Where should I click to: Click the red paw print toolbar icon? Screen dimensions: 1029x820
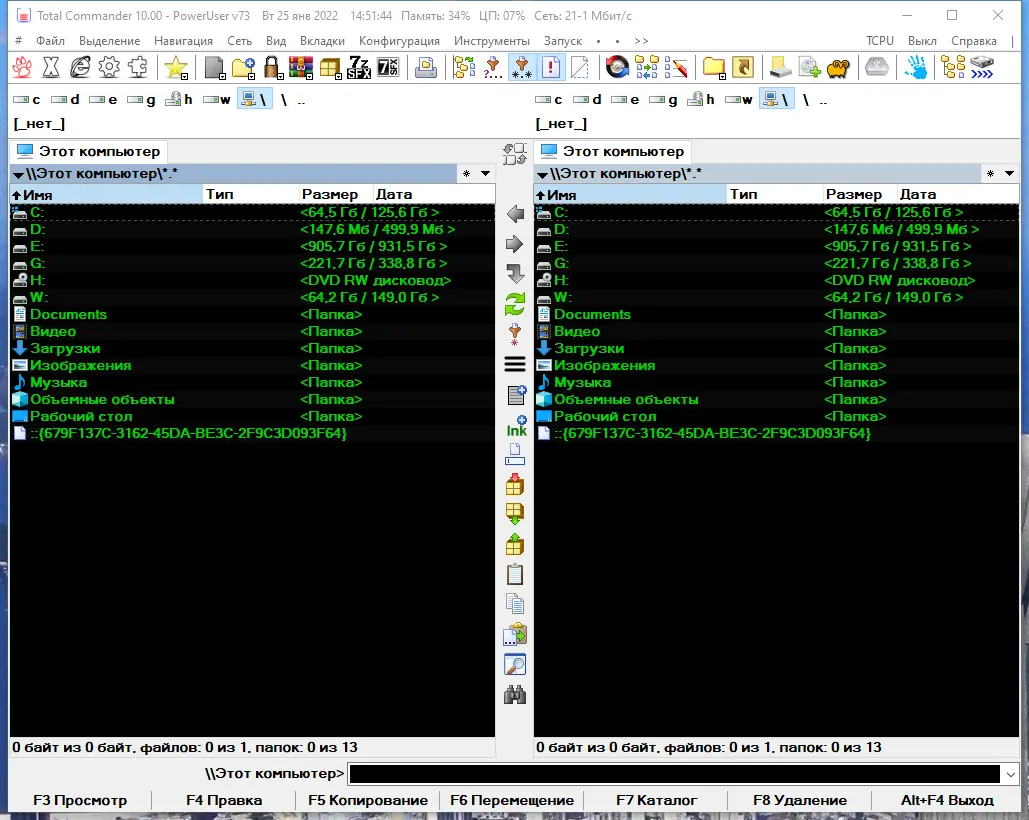pyautogui.click(x=22, y=67)
